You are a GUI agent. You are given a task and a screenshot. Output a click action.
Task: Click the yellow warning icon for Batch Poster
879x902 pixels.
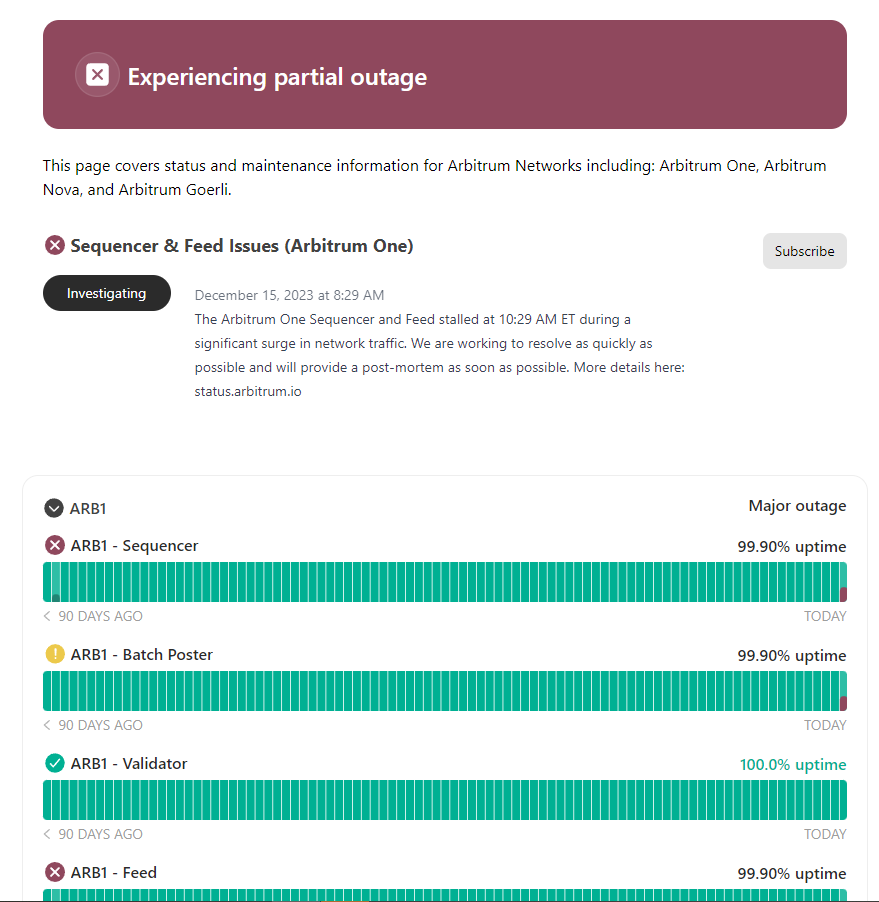pos(55,654)
